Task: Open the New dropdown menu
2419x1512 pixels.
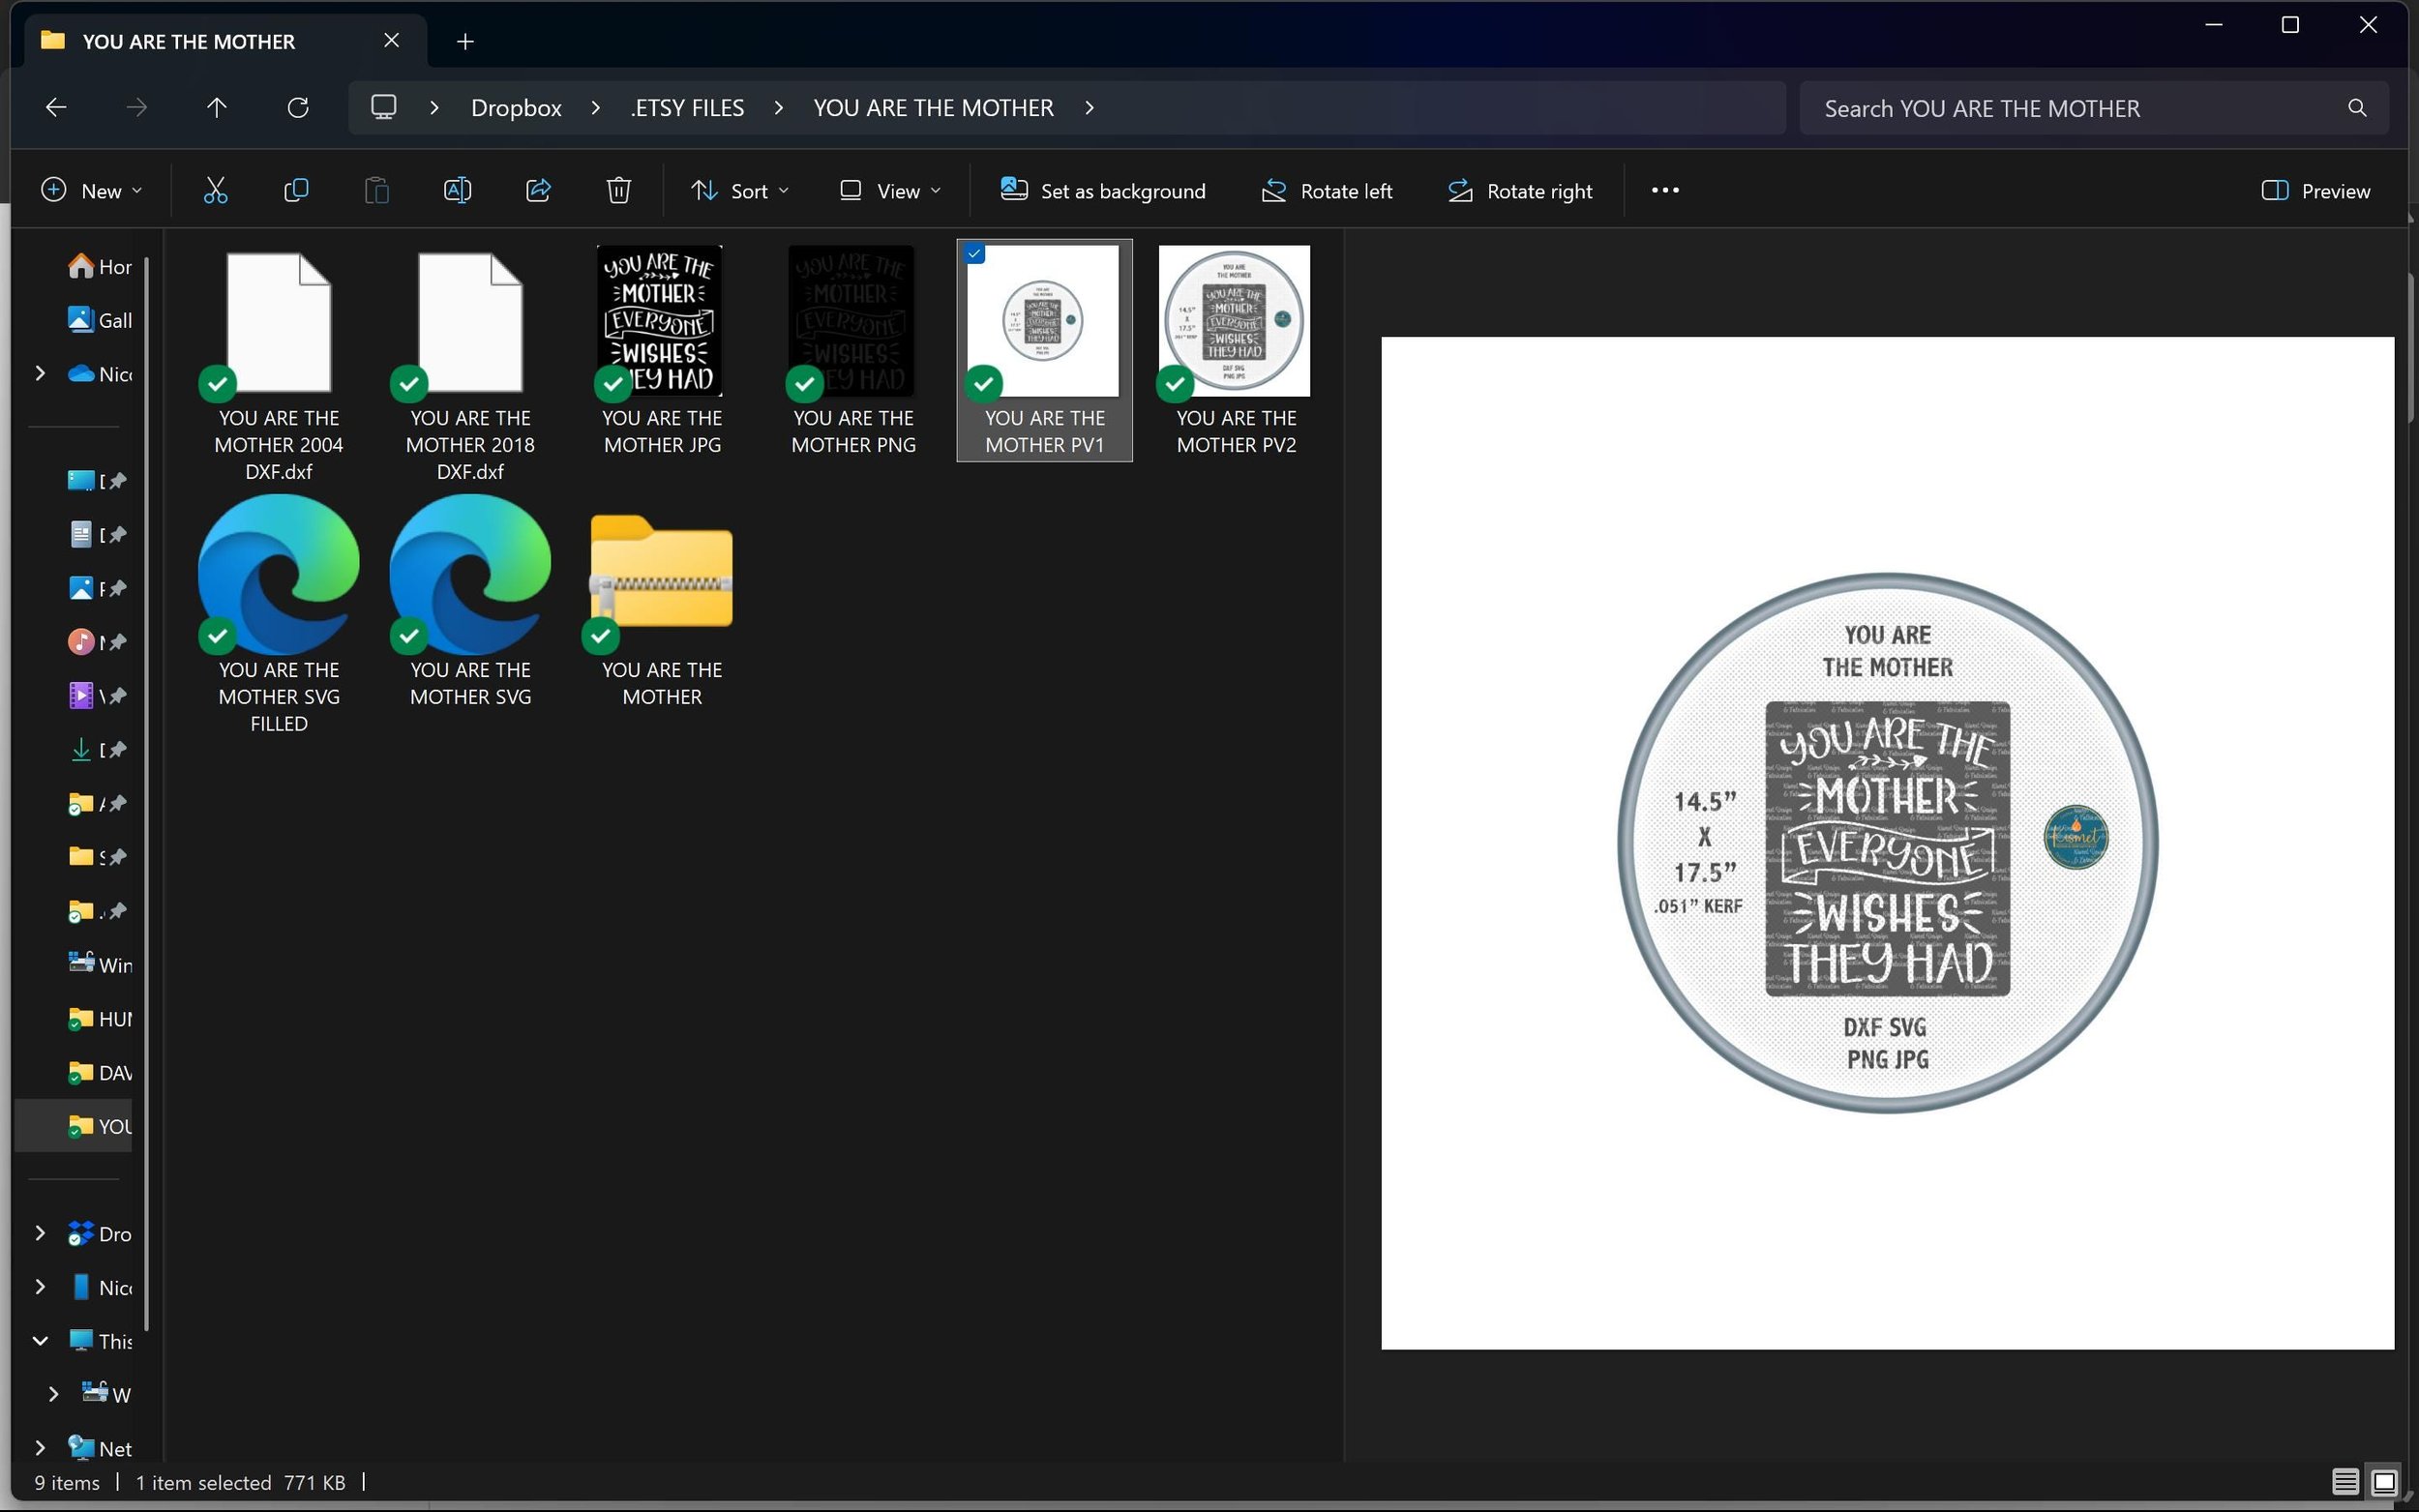Action: click(x=91, y=190)
